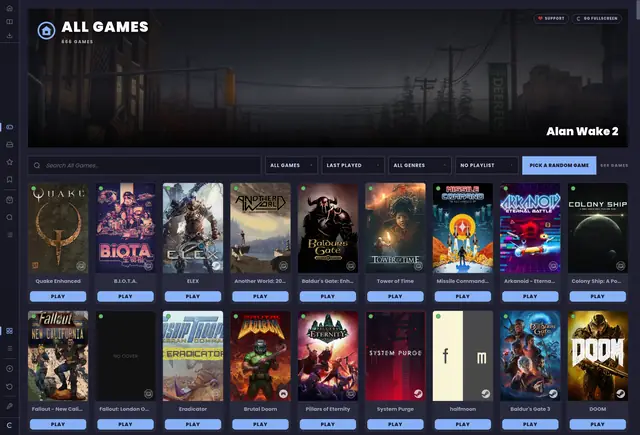Click the platform badge on Fallout: London cover
The image size is (640, 435).
click(148, 394)
